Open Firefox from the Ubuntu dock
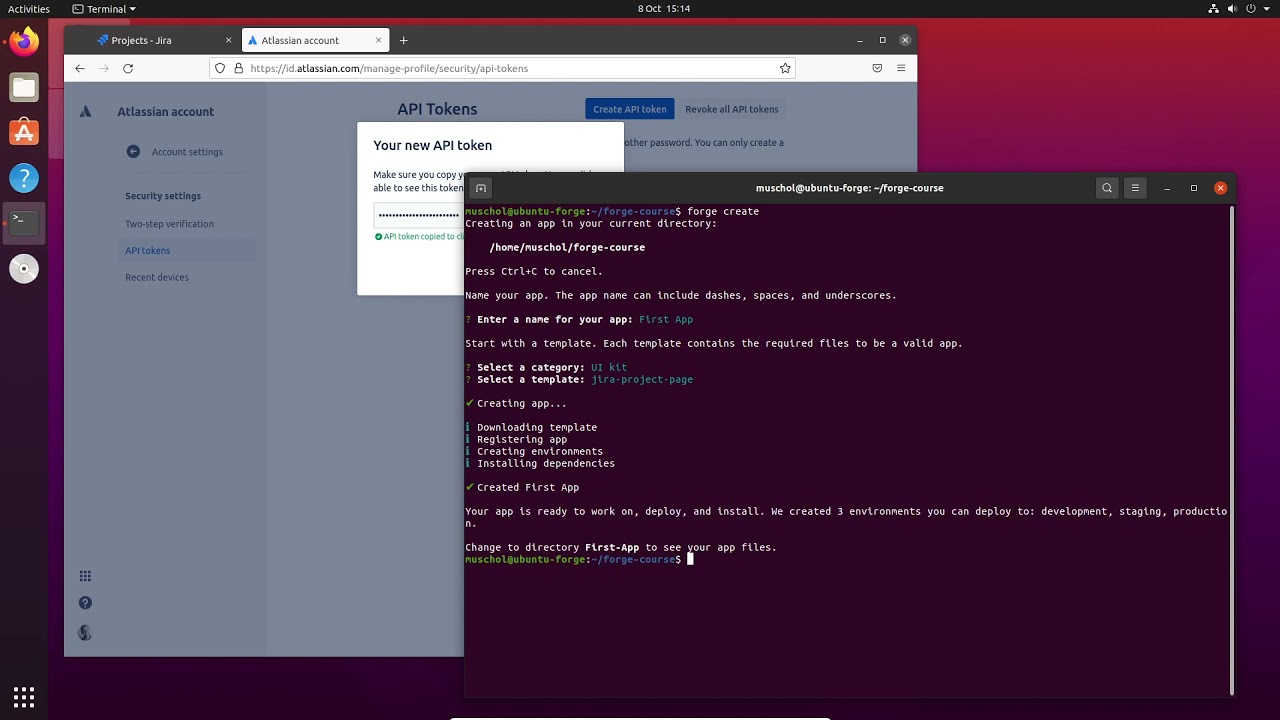 (x=24, y=42)
